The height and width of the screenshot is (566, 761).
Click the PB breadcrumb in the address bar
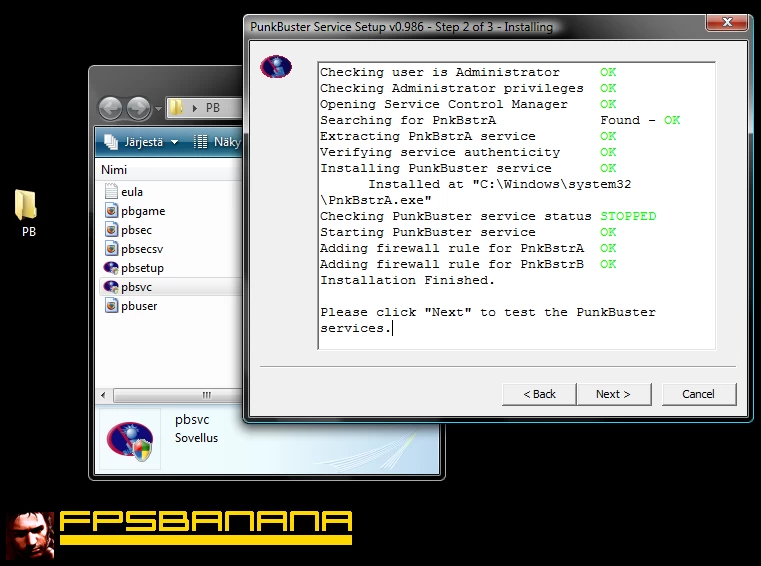[213, 108]
